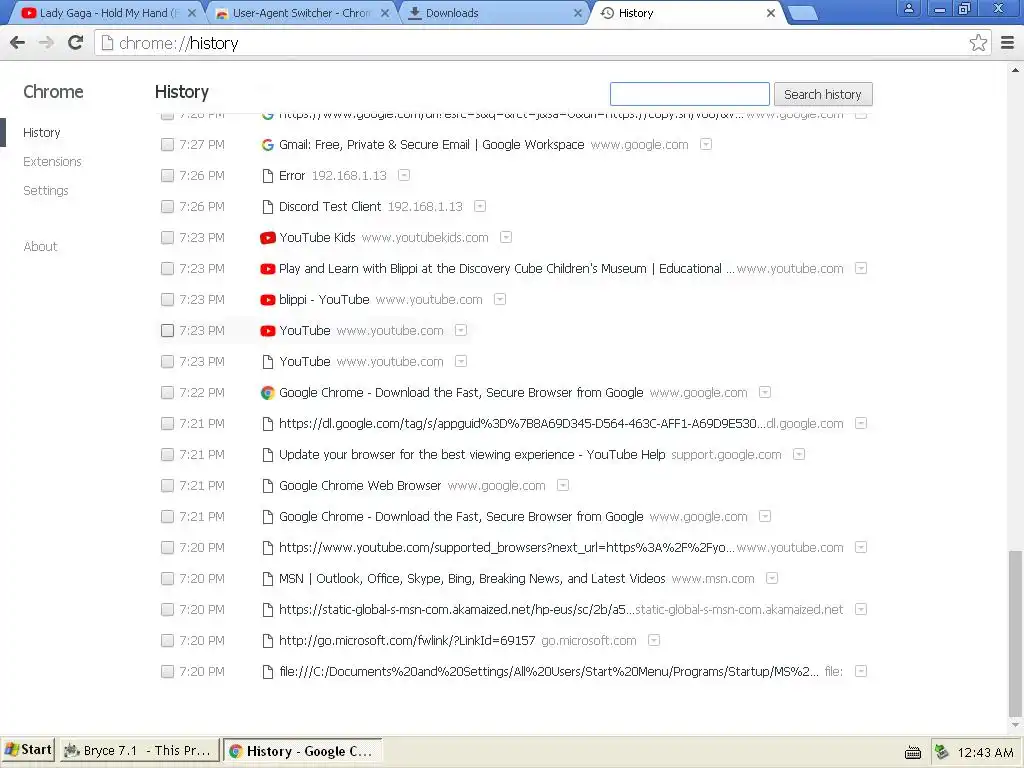Click the Google favicon beside Gmail entry
The image size is (1024, 768).
pyautogui.click(x=267, y=145)
